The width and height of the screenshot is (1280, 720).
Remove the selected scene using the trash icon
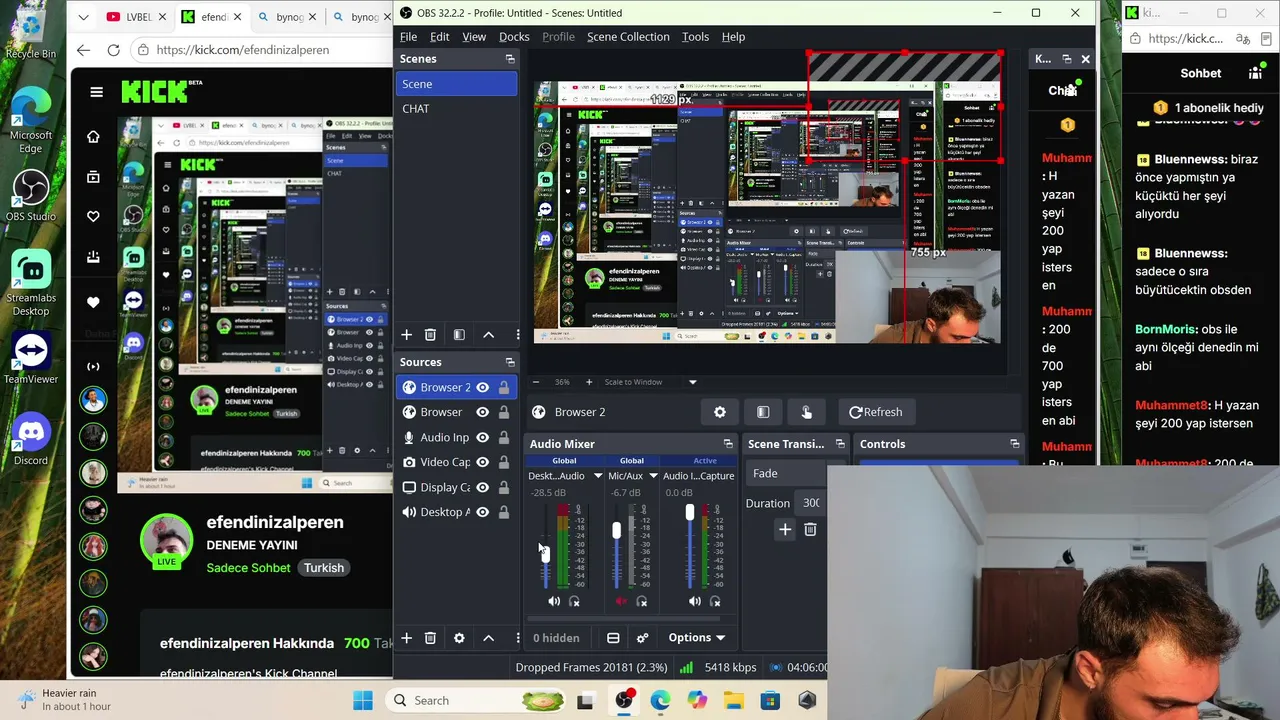click(x=430, y=335)
